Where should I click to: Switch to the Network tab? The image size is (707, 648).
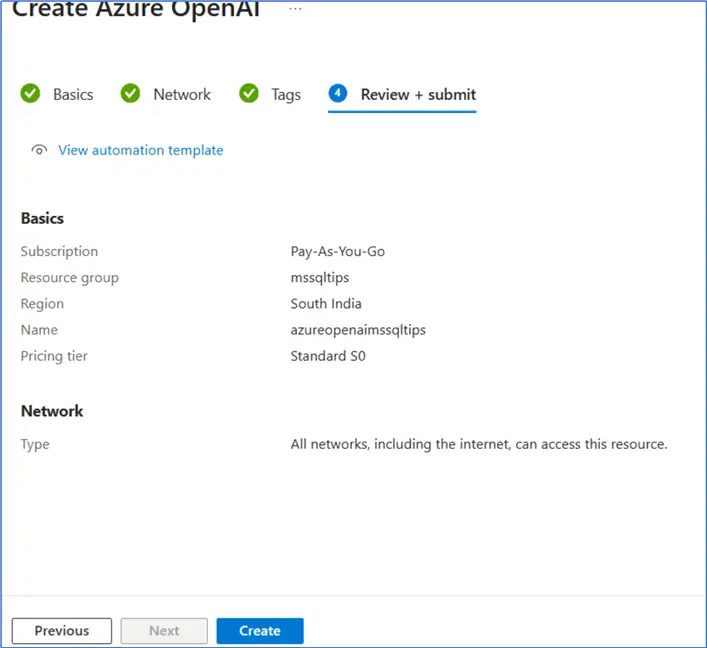tap(182, 95)
